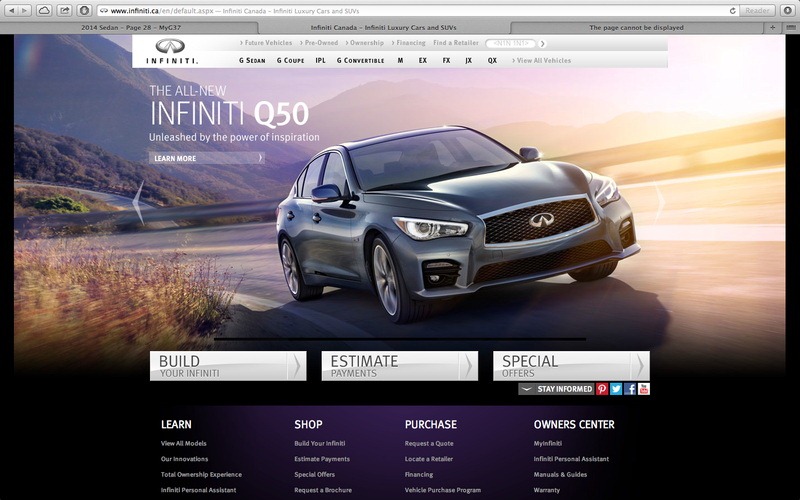
Task: Click the Build Your Infiniti button
Action: [228, 366]
